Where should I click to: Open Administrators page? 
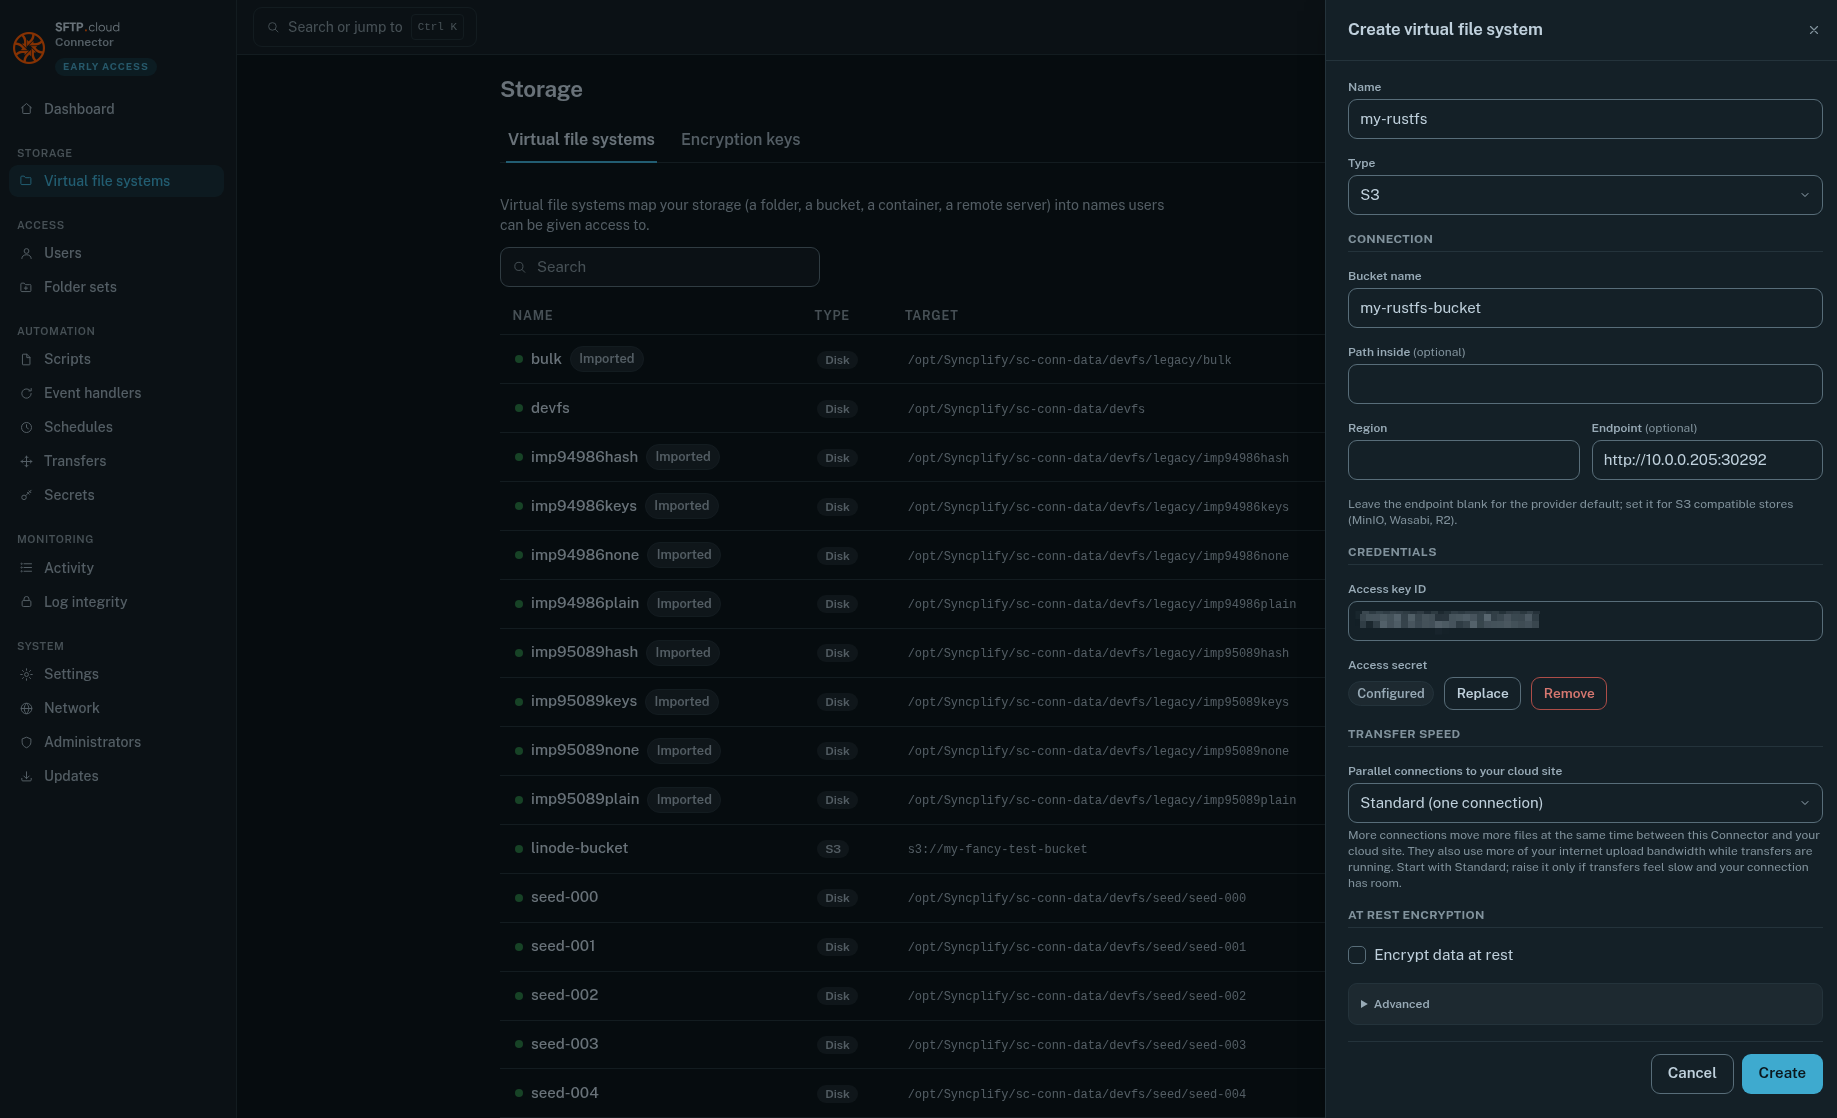[x=116, y=742]
